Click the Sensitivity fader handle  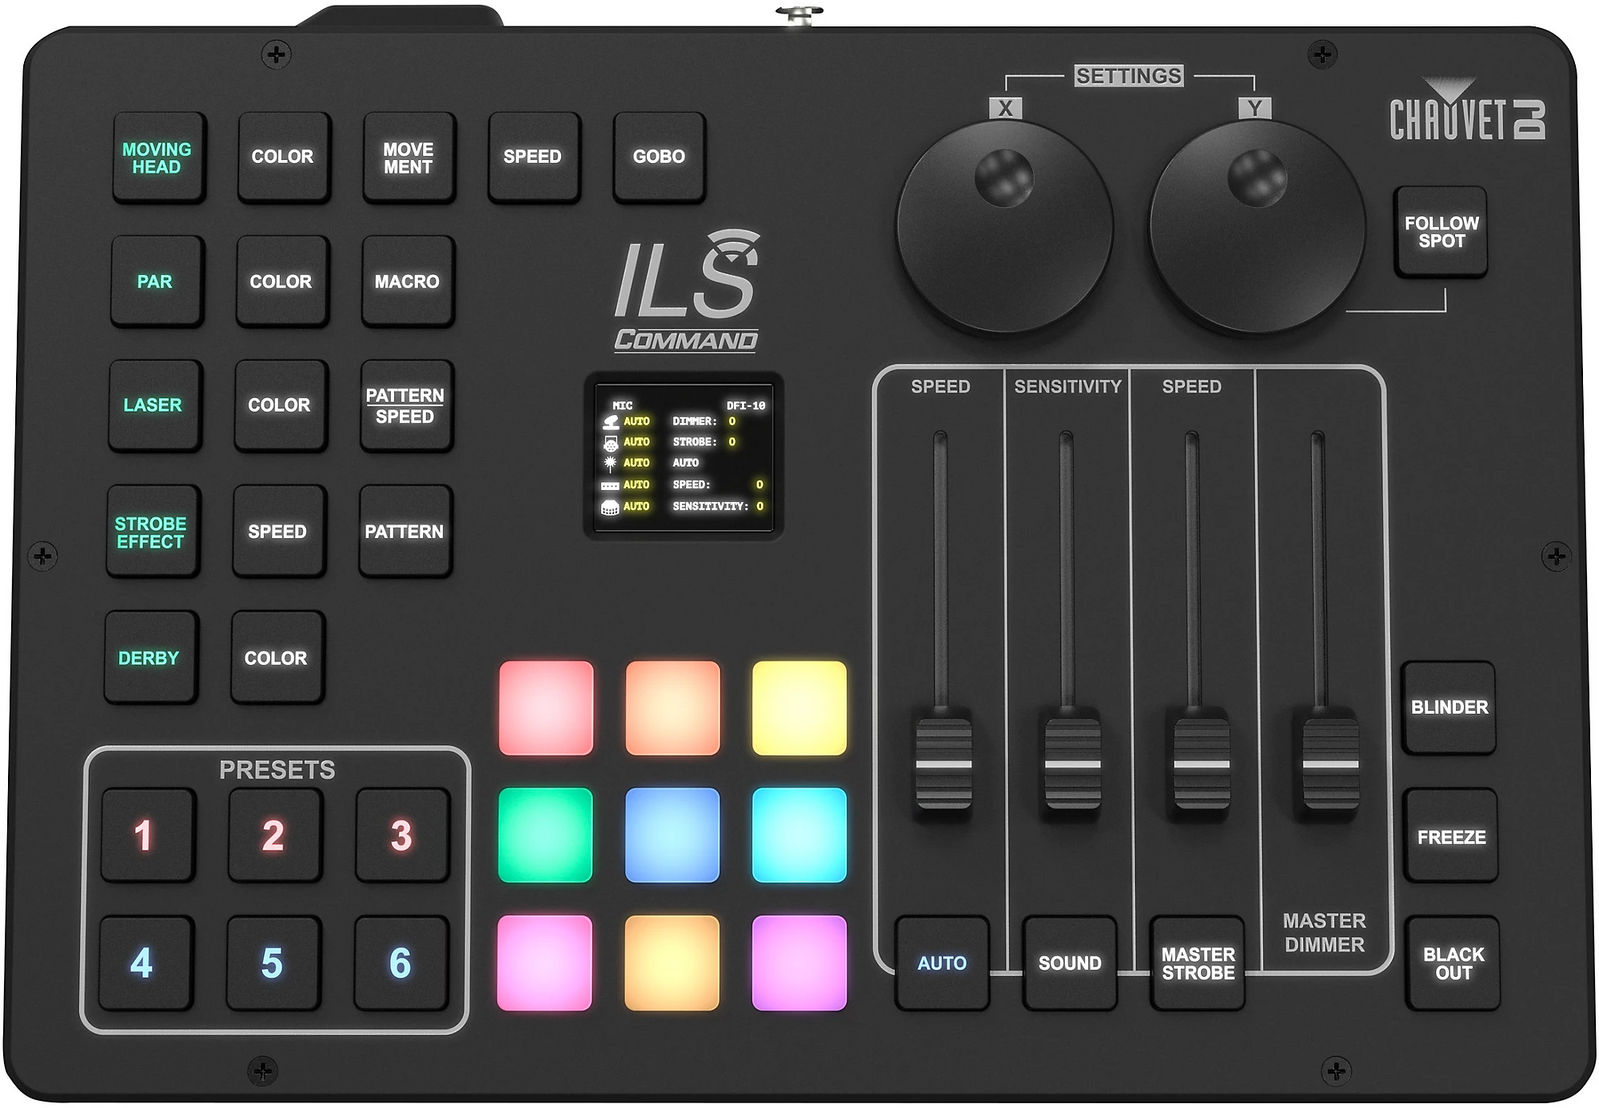coord(1072,764)
